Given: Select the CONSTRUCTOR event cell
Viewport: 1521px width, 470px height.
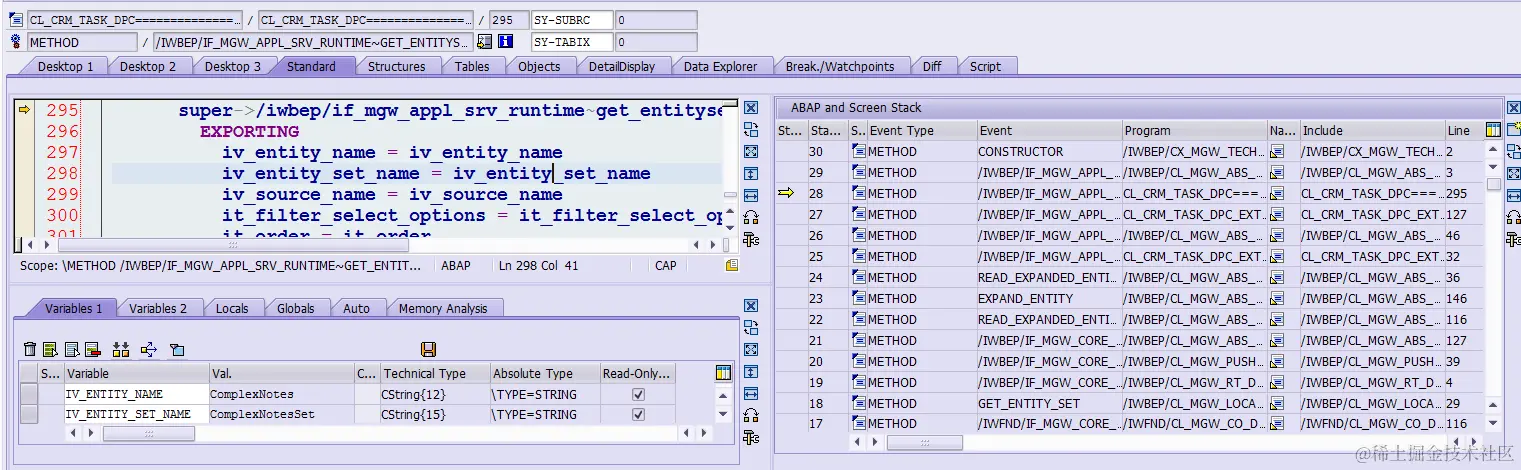Looking at the screenshot, I should [1049, 152].
